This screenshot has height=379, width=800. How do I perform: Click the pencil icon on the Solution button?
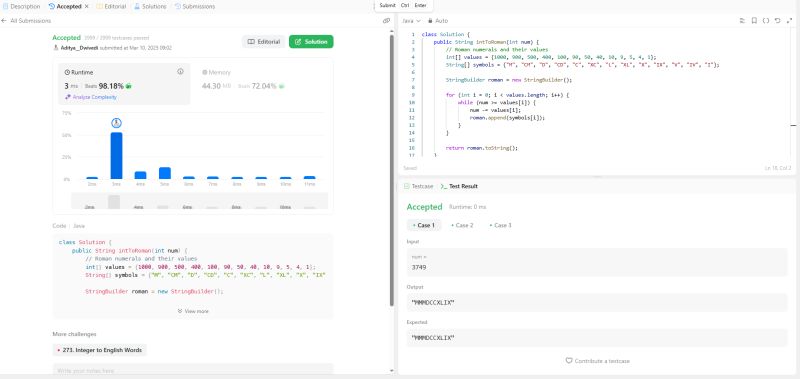[298, 42]
